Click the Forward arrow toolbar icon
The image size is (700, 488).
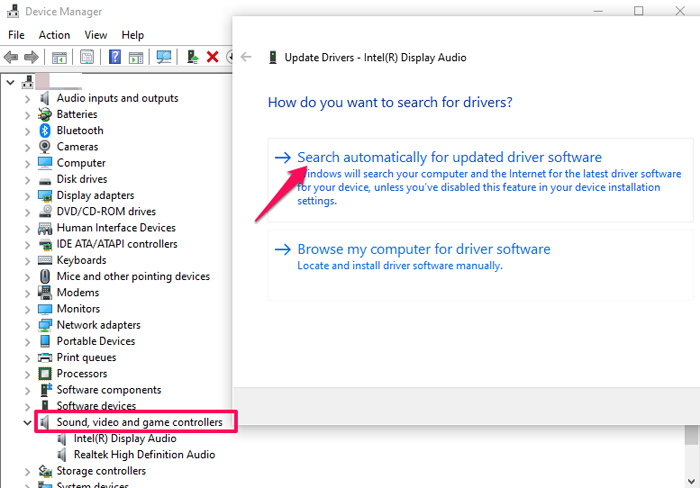(x=31, y=57)
